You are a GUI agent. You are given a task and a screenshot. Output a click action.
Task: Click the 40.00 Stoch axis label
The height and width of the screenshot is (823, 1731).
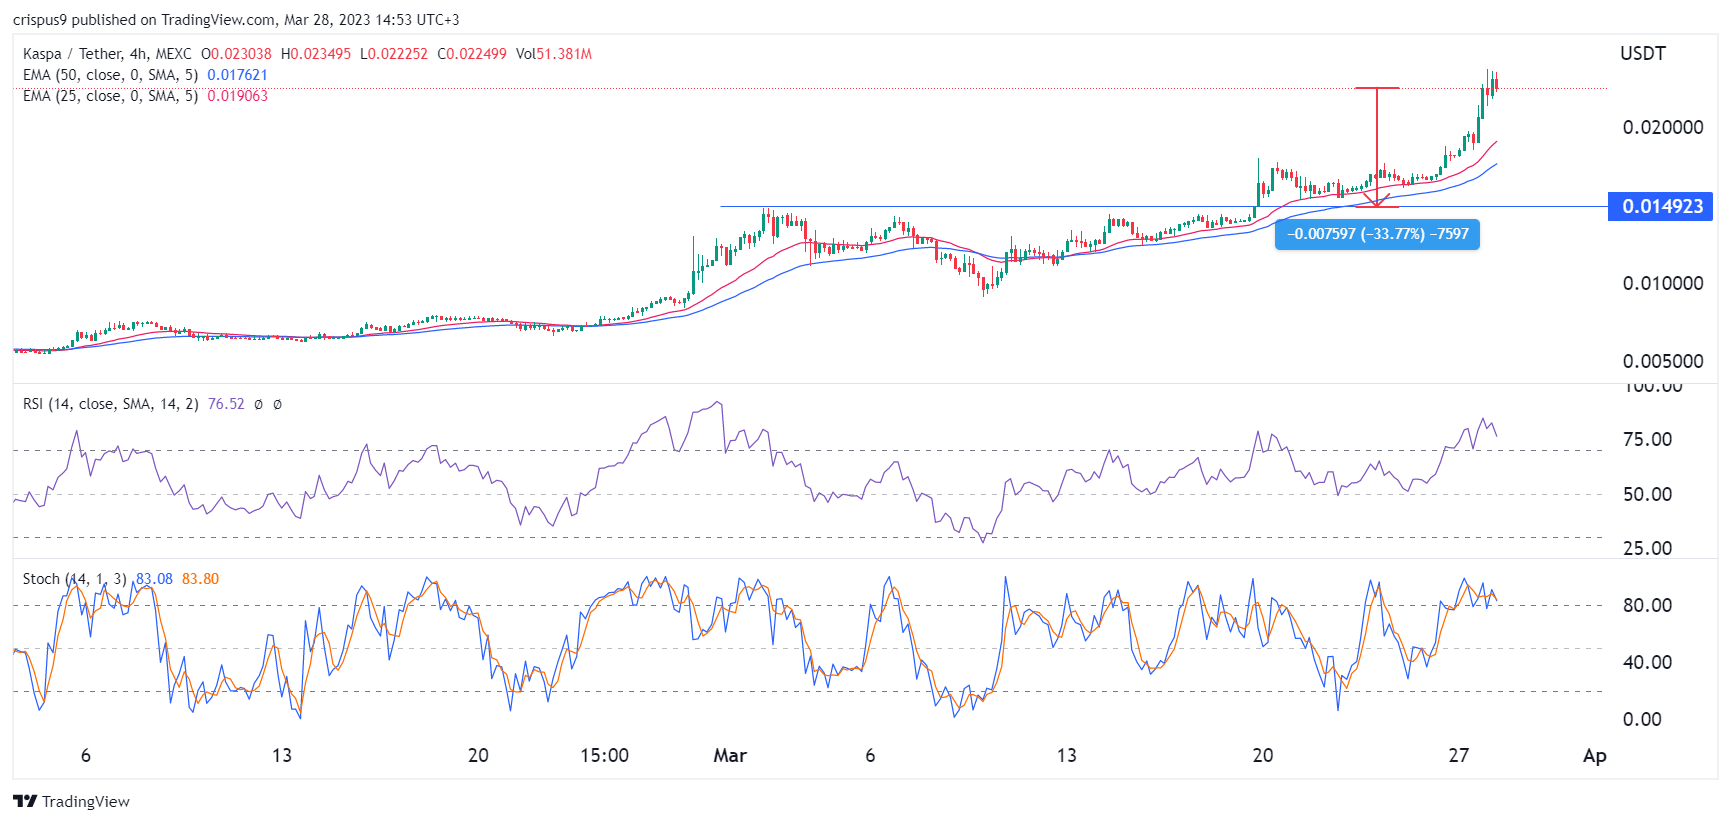click(x=1647, y=662)
